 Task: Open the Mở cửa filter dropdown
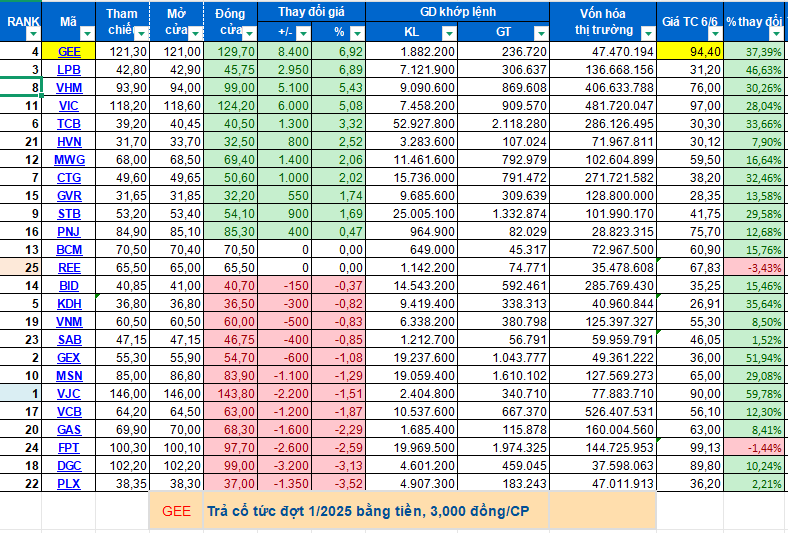coord(195,34)
